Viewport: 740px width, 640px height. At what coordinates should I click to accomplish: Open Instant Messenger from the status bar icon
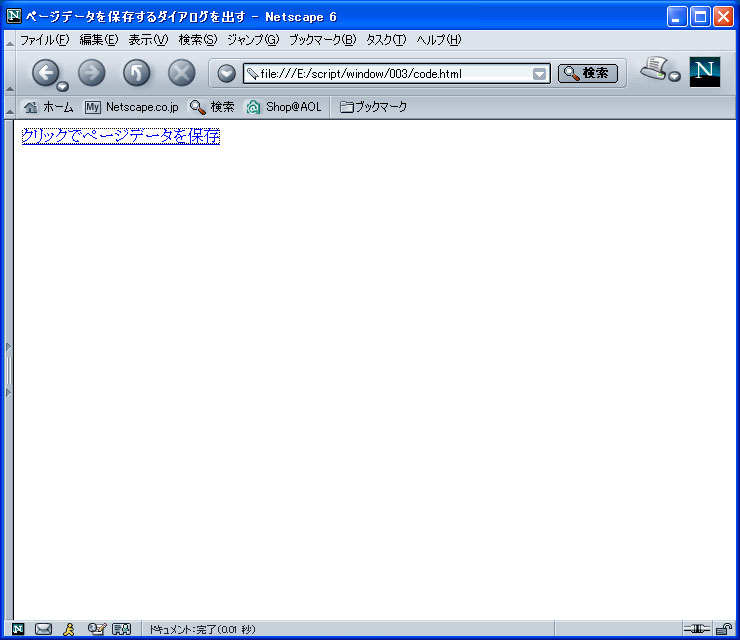(69, 629)
